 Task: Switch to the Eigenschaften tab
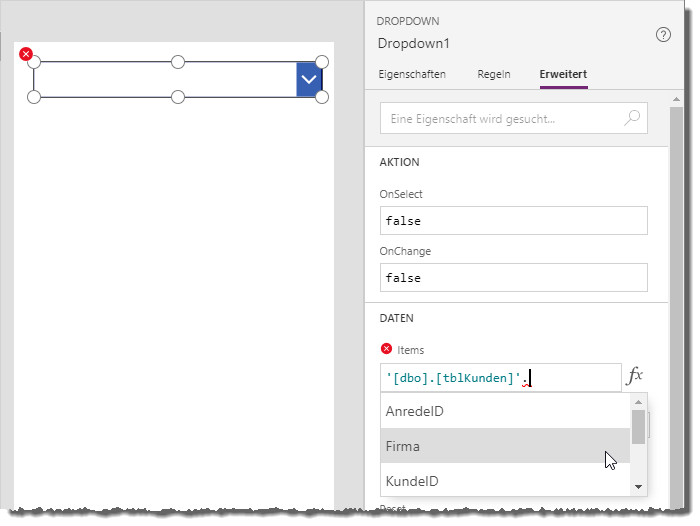(x=412, y=74)
